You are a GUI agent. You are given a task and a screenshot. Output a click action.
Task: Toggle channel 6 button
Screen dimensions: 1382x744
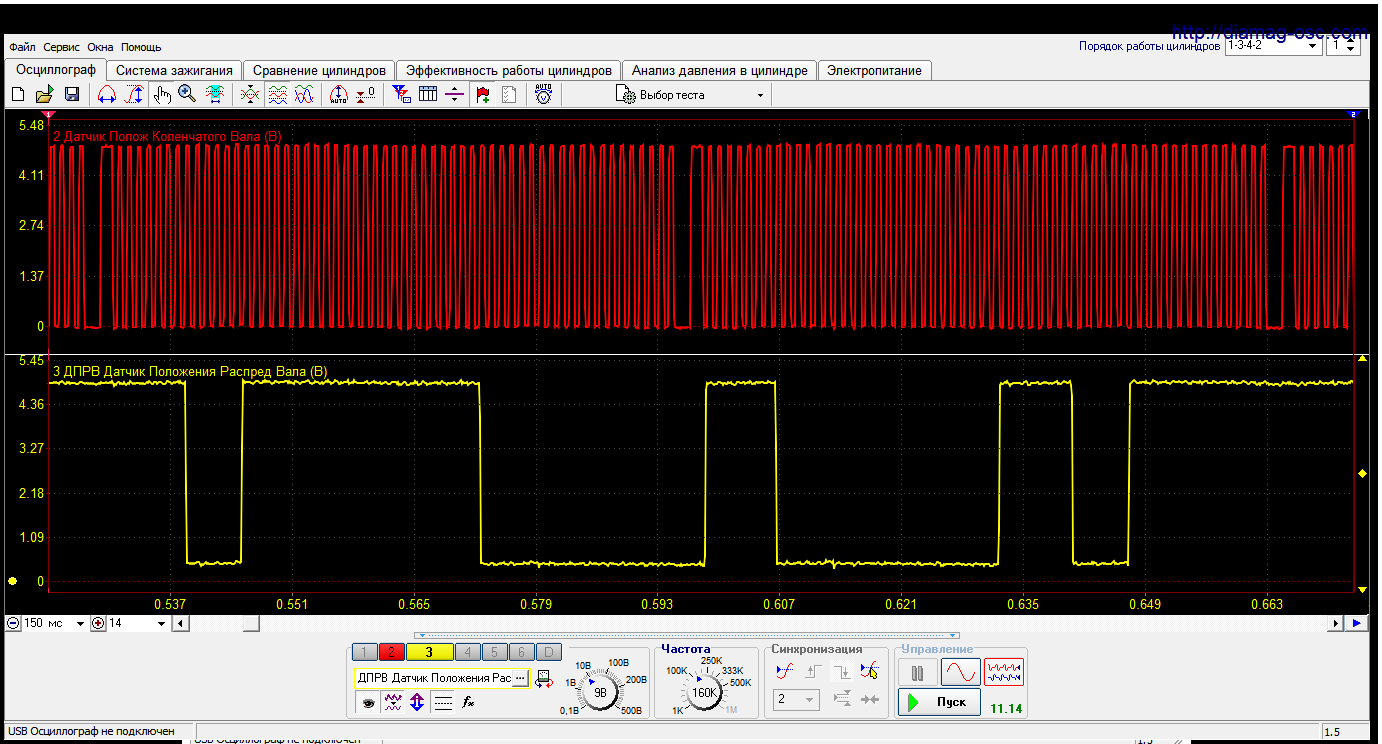520,652
